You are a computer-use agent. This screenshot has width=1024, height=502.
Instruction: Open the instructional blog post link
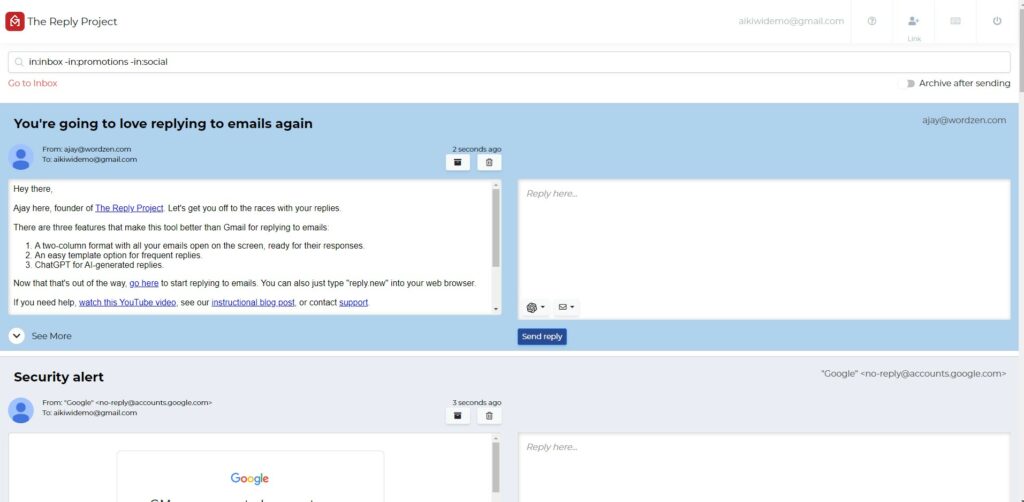coord(253,303)
